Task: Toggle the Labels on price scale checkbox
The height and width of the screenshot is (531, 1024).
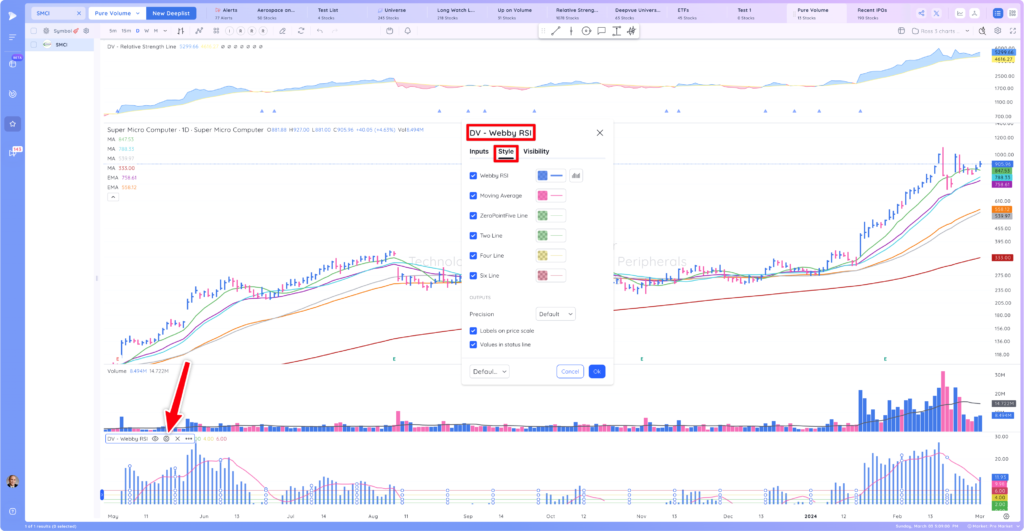Action: tap(473, 330)
